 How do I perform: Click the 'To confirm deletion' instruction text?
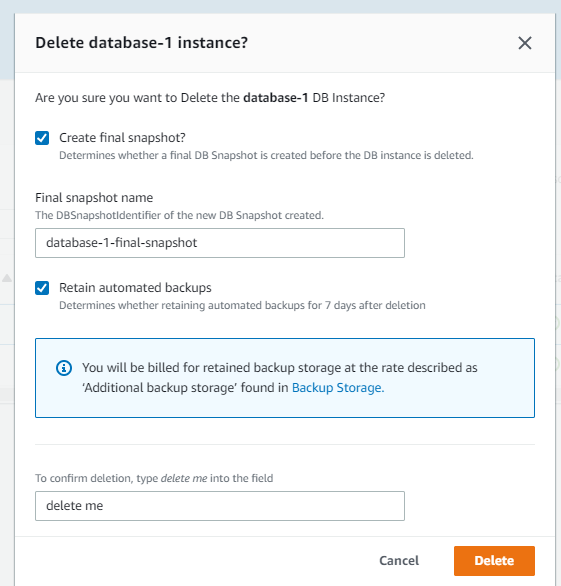pyautogui.click(x=154, y=478)
